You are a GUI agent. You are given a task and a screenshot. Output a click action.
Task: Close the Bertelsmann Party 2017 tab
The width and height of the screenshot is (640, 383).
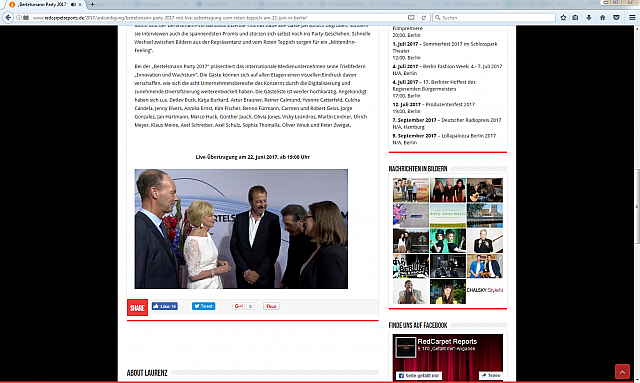pos(80,4)
